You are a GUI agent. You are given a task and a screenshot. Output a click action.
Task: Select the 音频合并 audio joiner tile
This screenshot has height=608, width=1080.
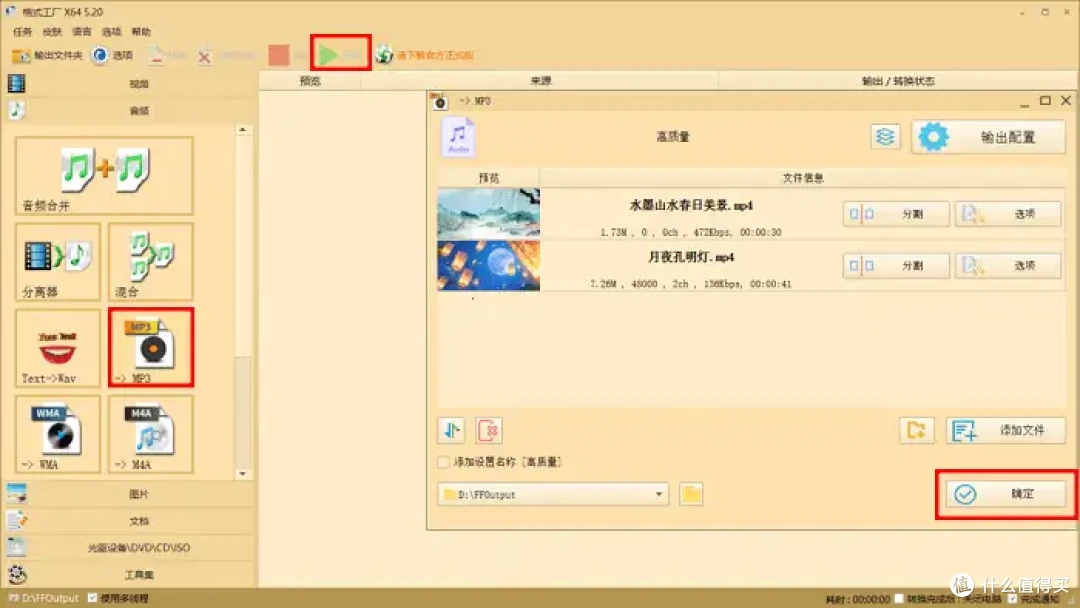[104, 176]
